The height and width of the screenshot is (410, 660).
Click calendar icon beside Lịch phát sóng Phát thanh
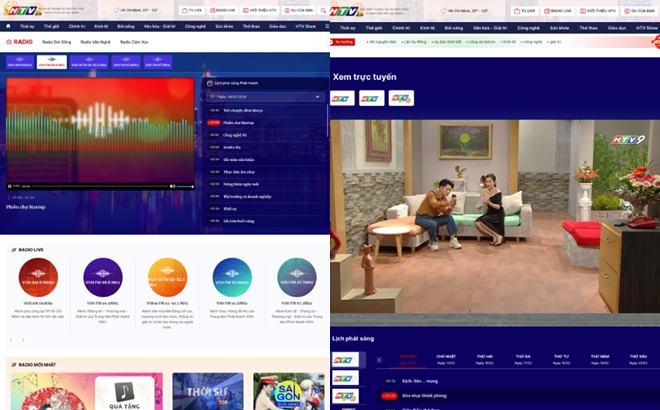tap(210, 83)
